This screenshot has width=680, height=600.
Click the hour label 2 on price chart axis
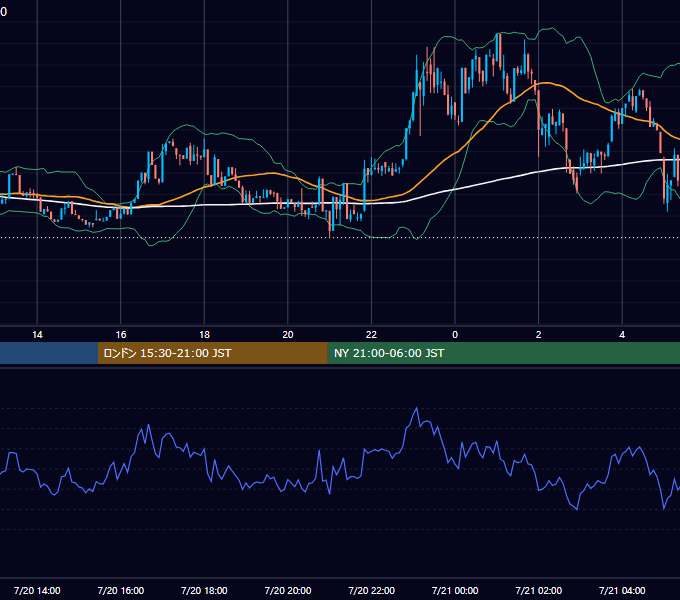(x=539, y=335)
